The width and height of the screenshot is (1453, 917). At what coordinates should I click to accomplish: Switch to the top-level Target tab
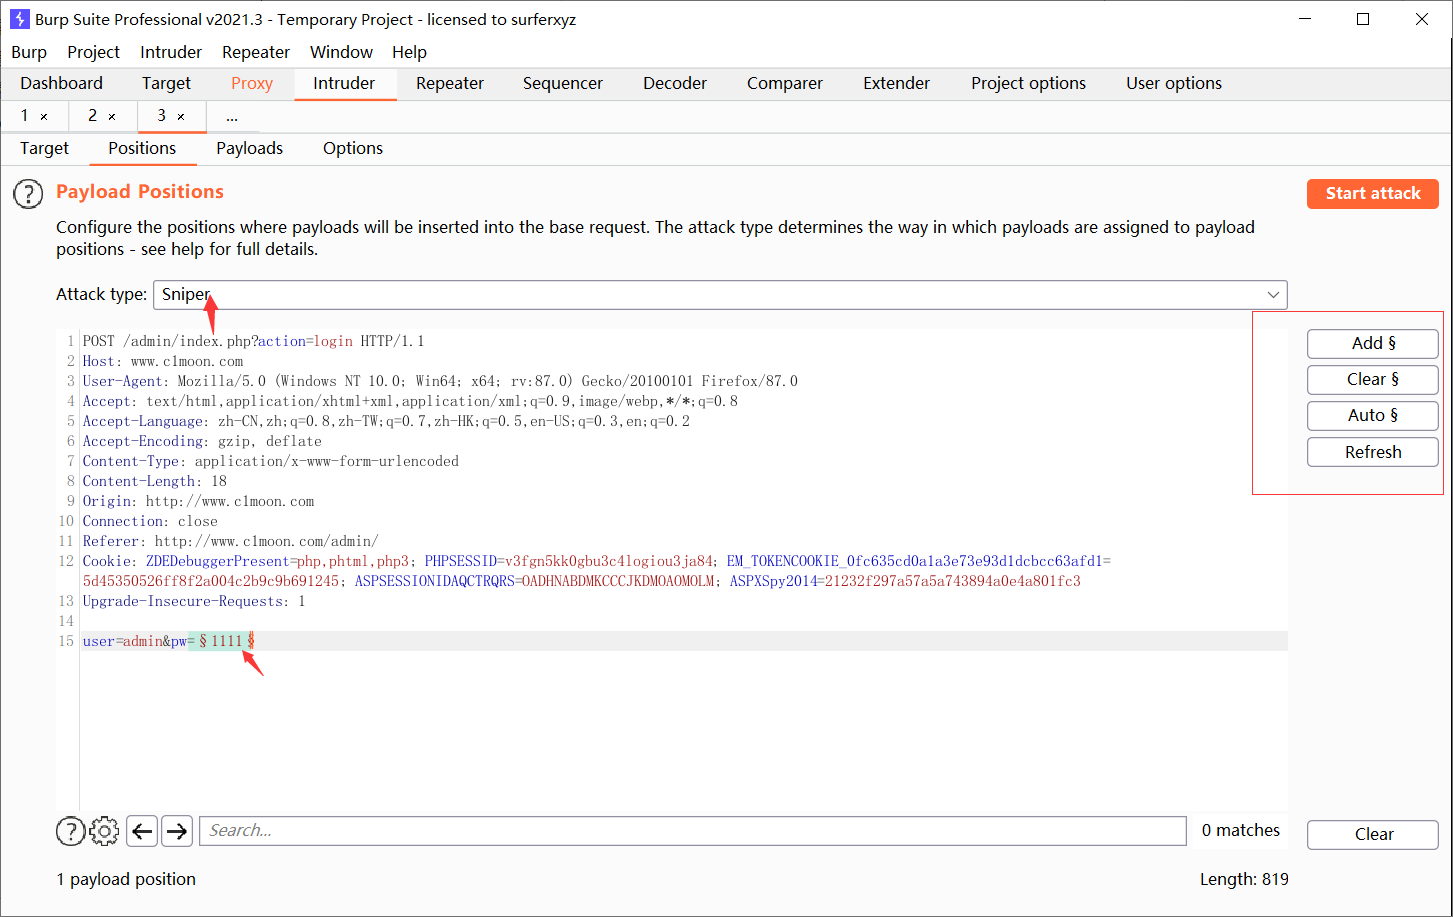tap(166, 84)
